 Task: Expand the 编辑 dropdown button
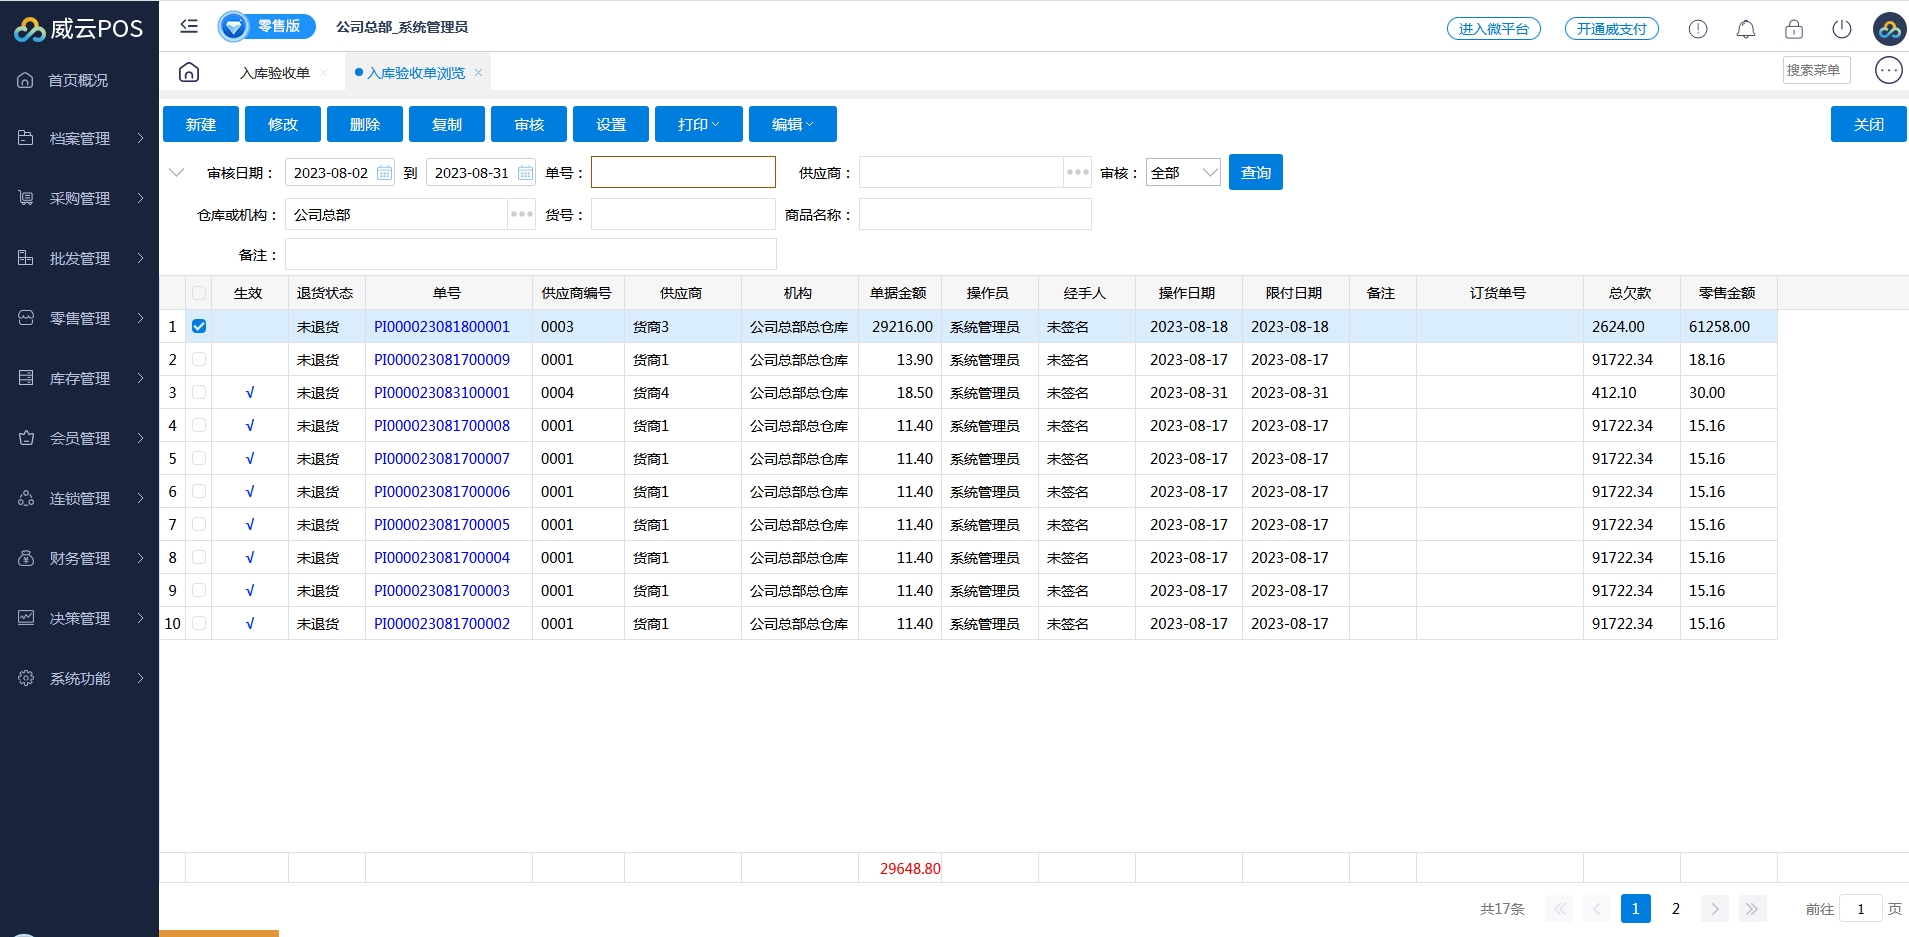792,124
